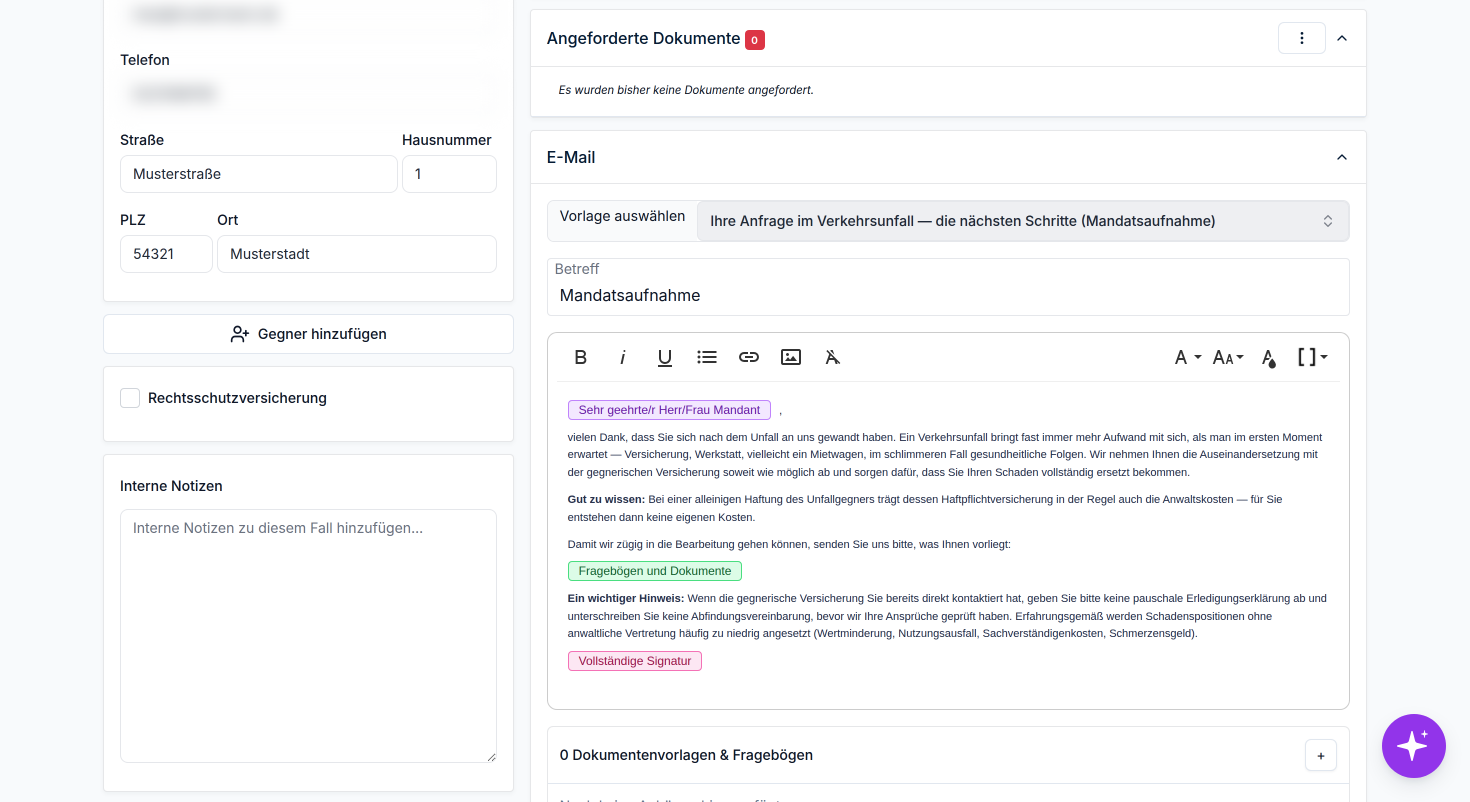Open font family dropdown in editor
Viewport: 1470px width, 802px height.
[x=1187, y=357]
